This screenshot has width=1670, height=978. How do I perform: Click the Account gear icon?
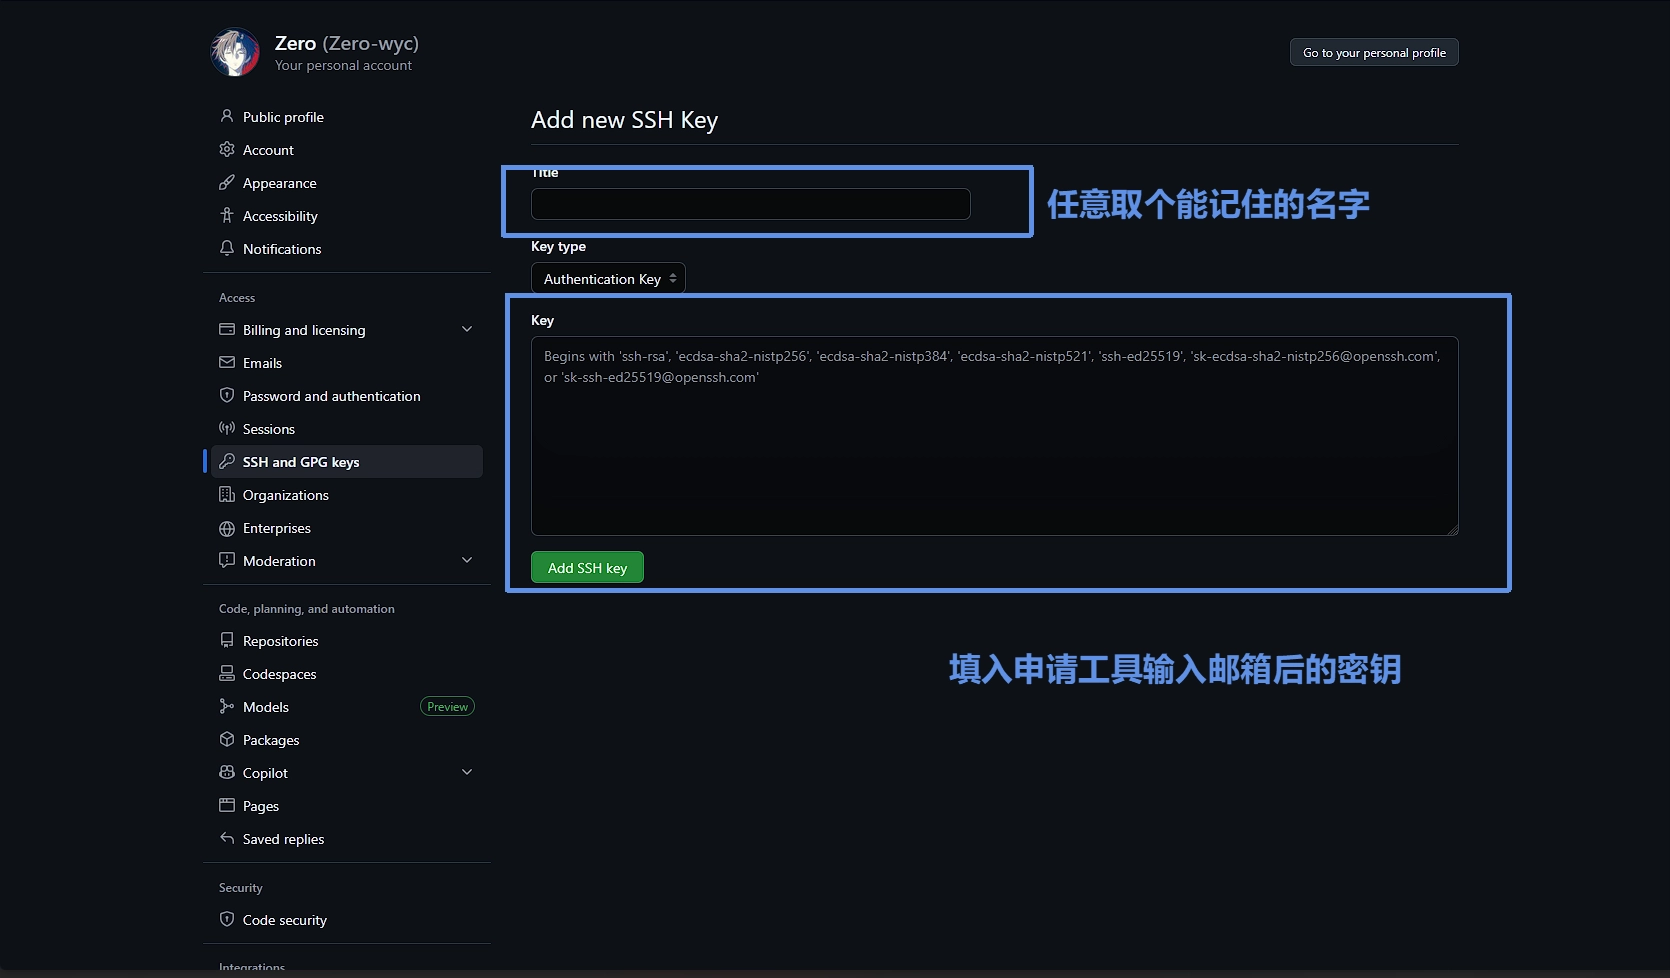227,150
